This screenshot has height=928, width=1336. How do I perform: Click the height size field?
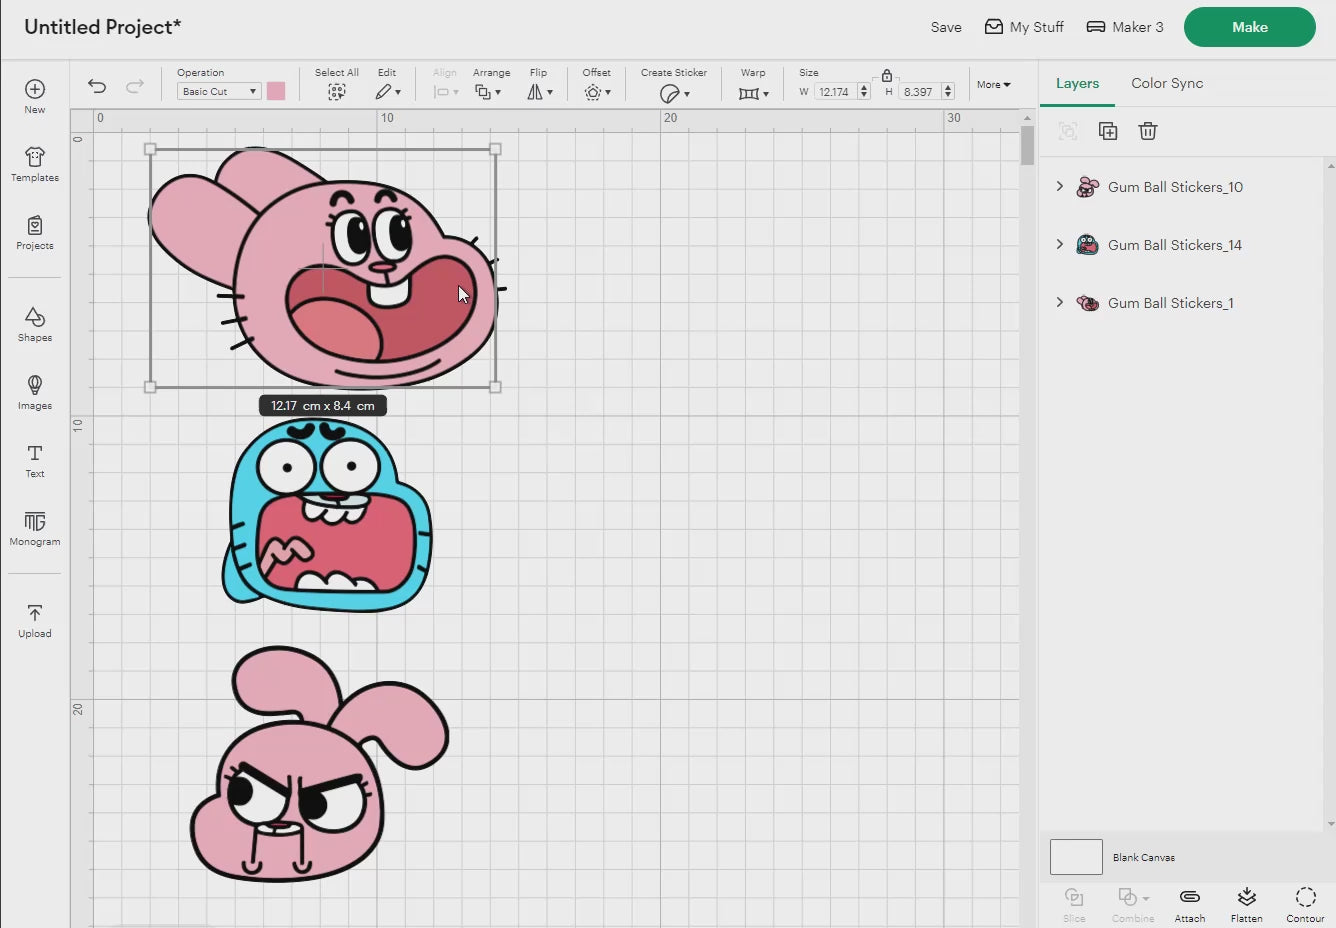[x=919, y=91]
